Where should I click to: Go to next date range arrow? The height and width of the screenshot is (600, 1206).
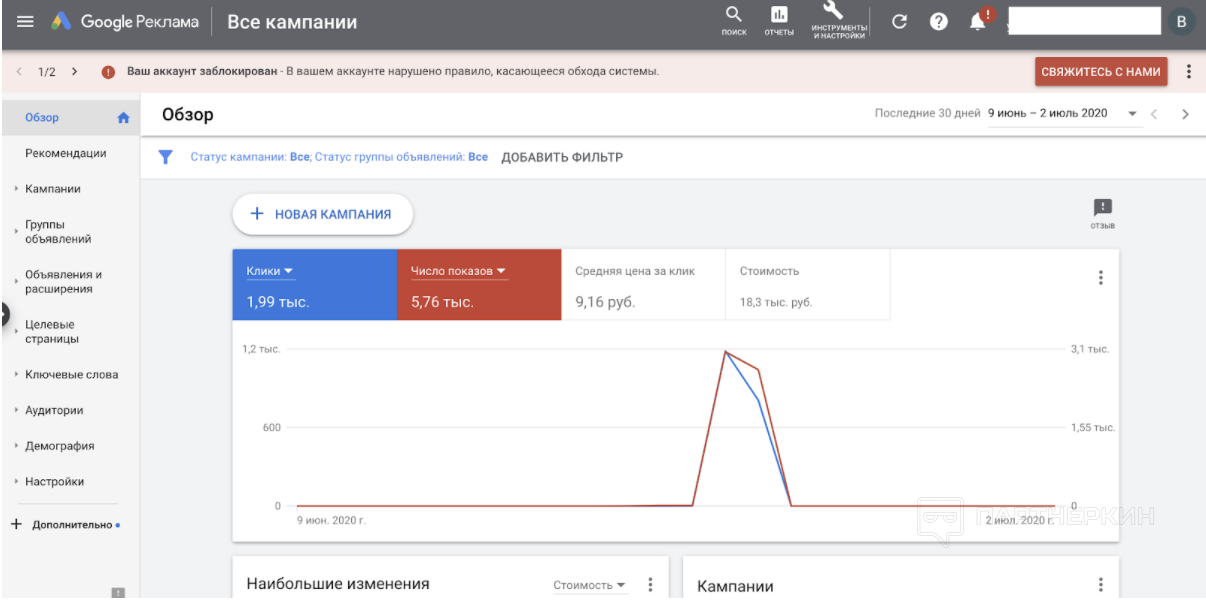[1186, 114]
